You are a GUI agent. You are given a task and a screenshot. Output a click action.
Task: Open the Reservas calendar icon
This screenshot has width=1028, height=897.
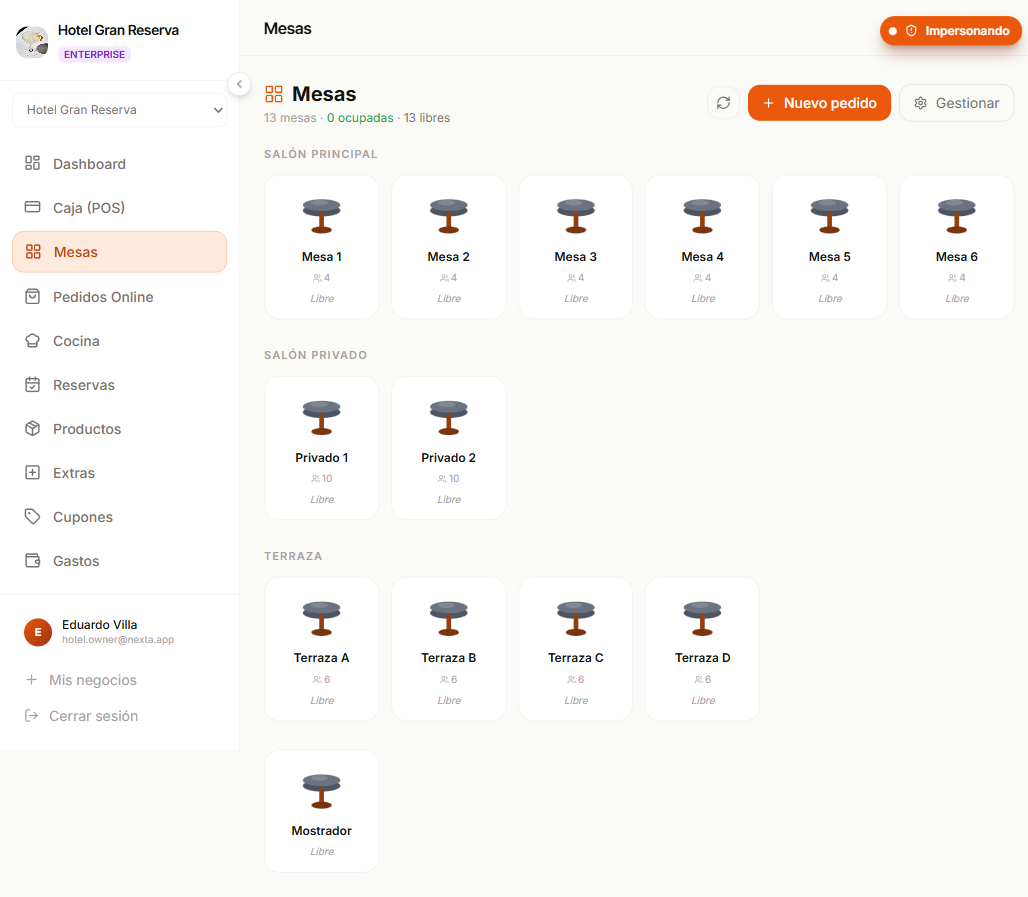click(x=32, y=384)
